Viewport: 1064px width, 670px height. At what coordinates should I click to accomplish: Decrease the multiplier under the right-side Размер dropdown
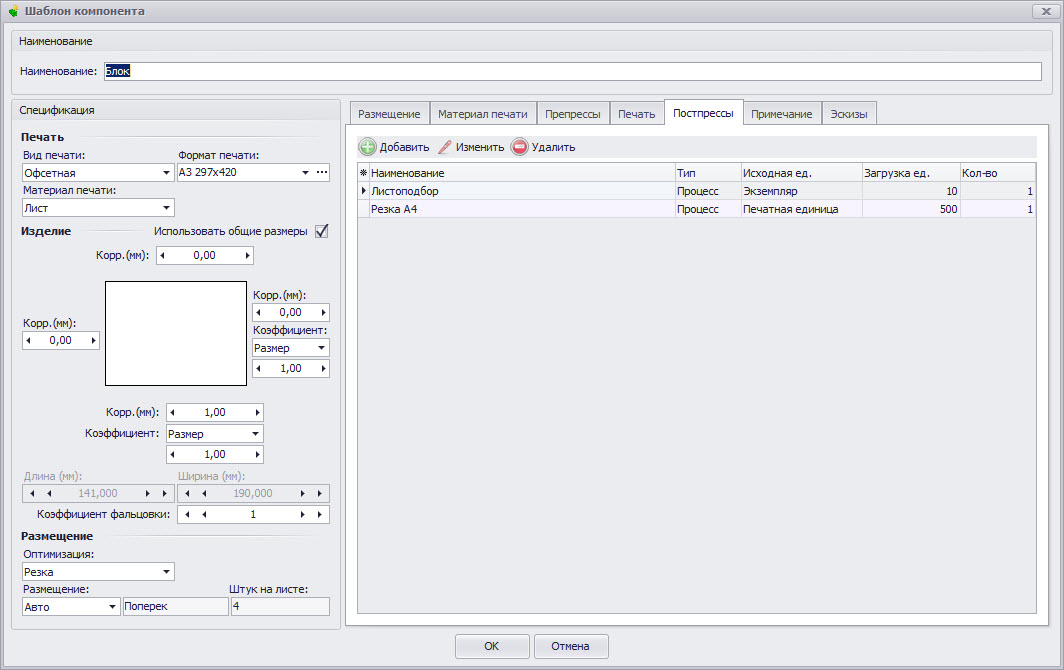(x=259, y=369)
